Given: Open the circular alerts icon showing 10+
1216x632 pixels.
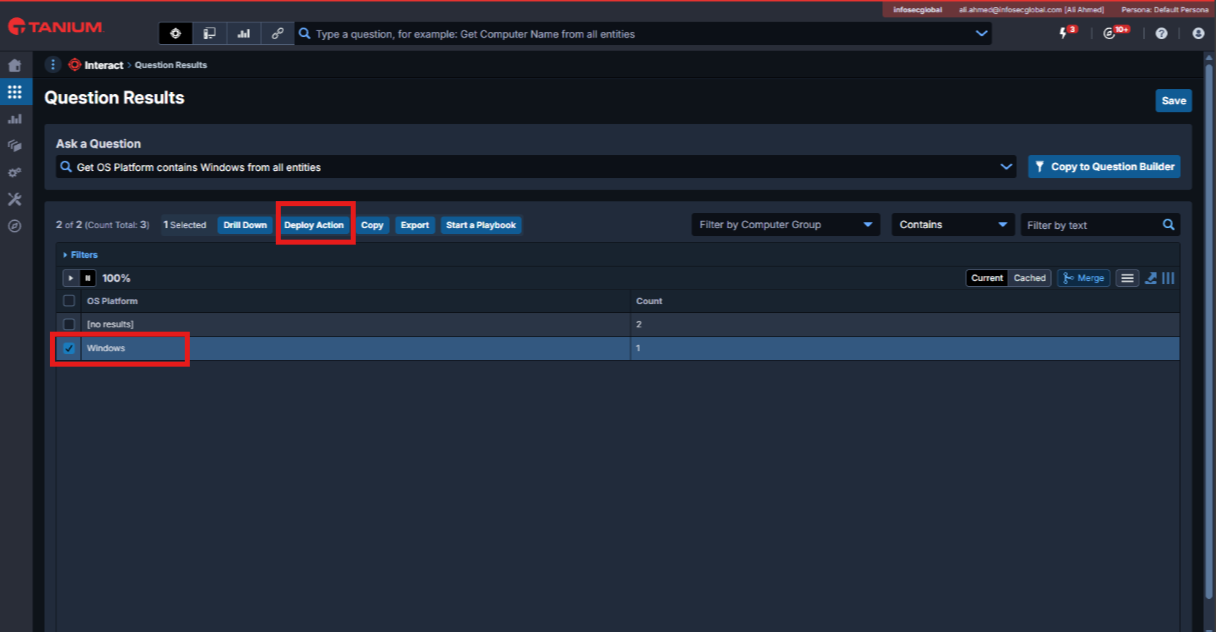Looking at the screenshot, I should (1109, 33).
